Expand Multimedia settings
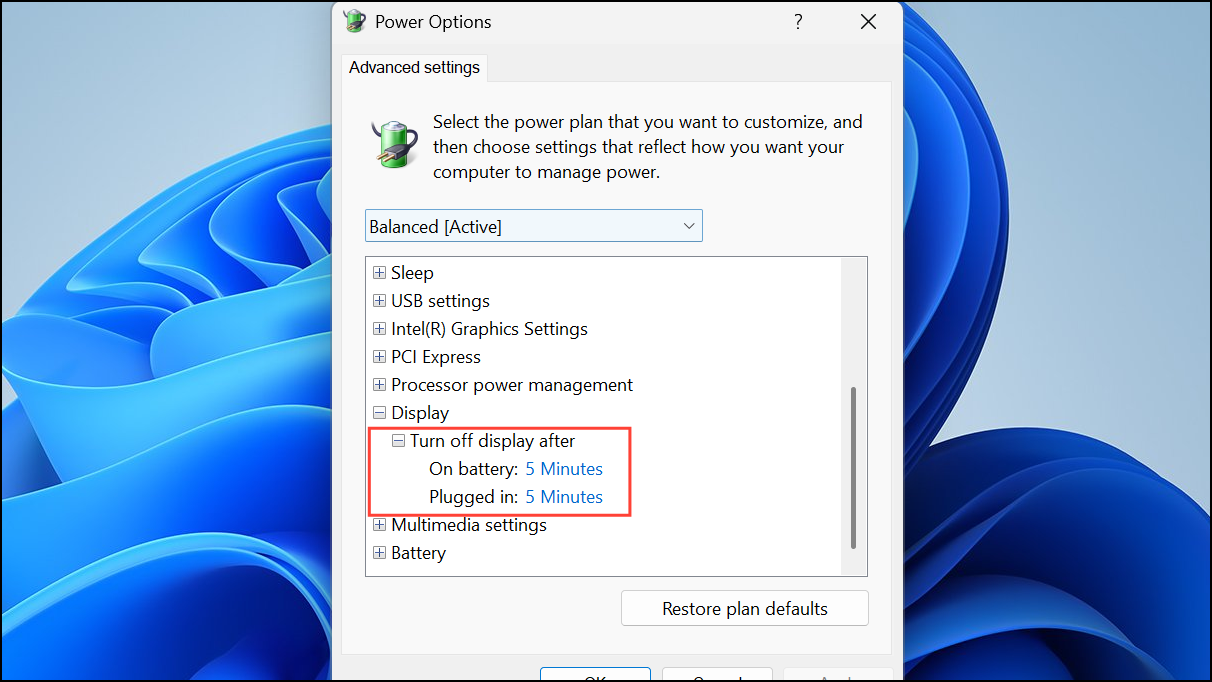Image resolution: width=1212 pixels, height=682 pixels. tap(379, 524)
